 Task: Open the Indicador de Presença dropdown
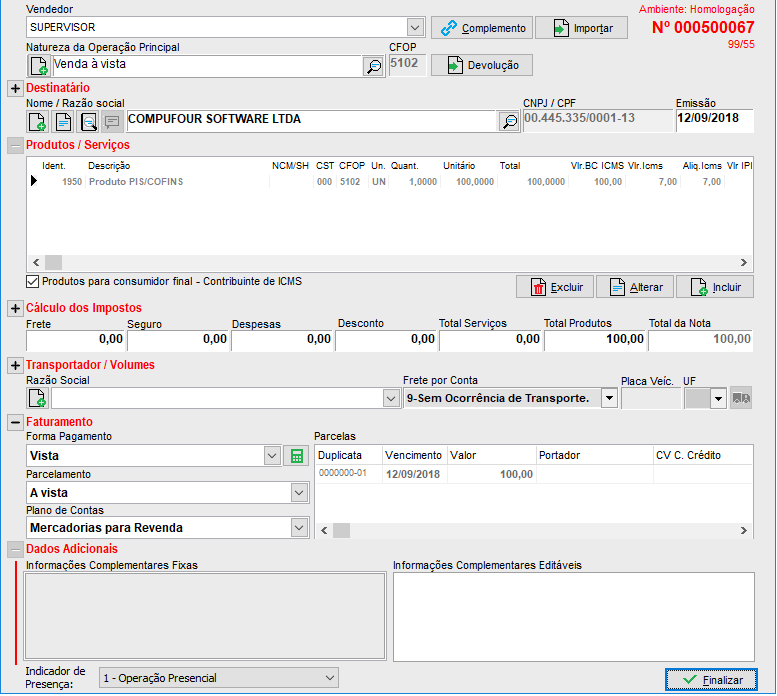pyautogui.click(x=330, y=678)
